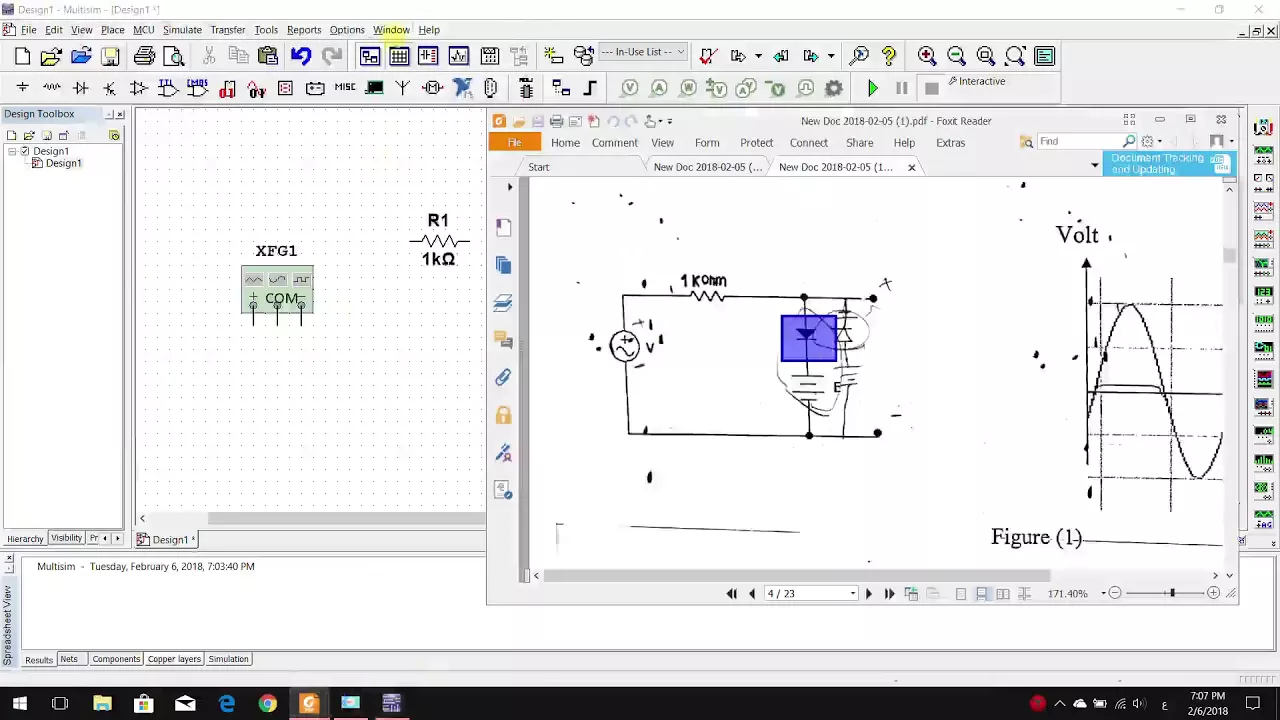Viewport: 1280px width, 720px height.
Task: Click the zoom in plus button in Foxit
Action: 1213,594
